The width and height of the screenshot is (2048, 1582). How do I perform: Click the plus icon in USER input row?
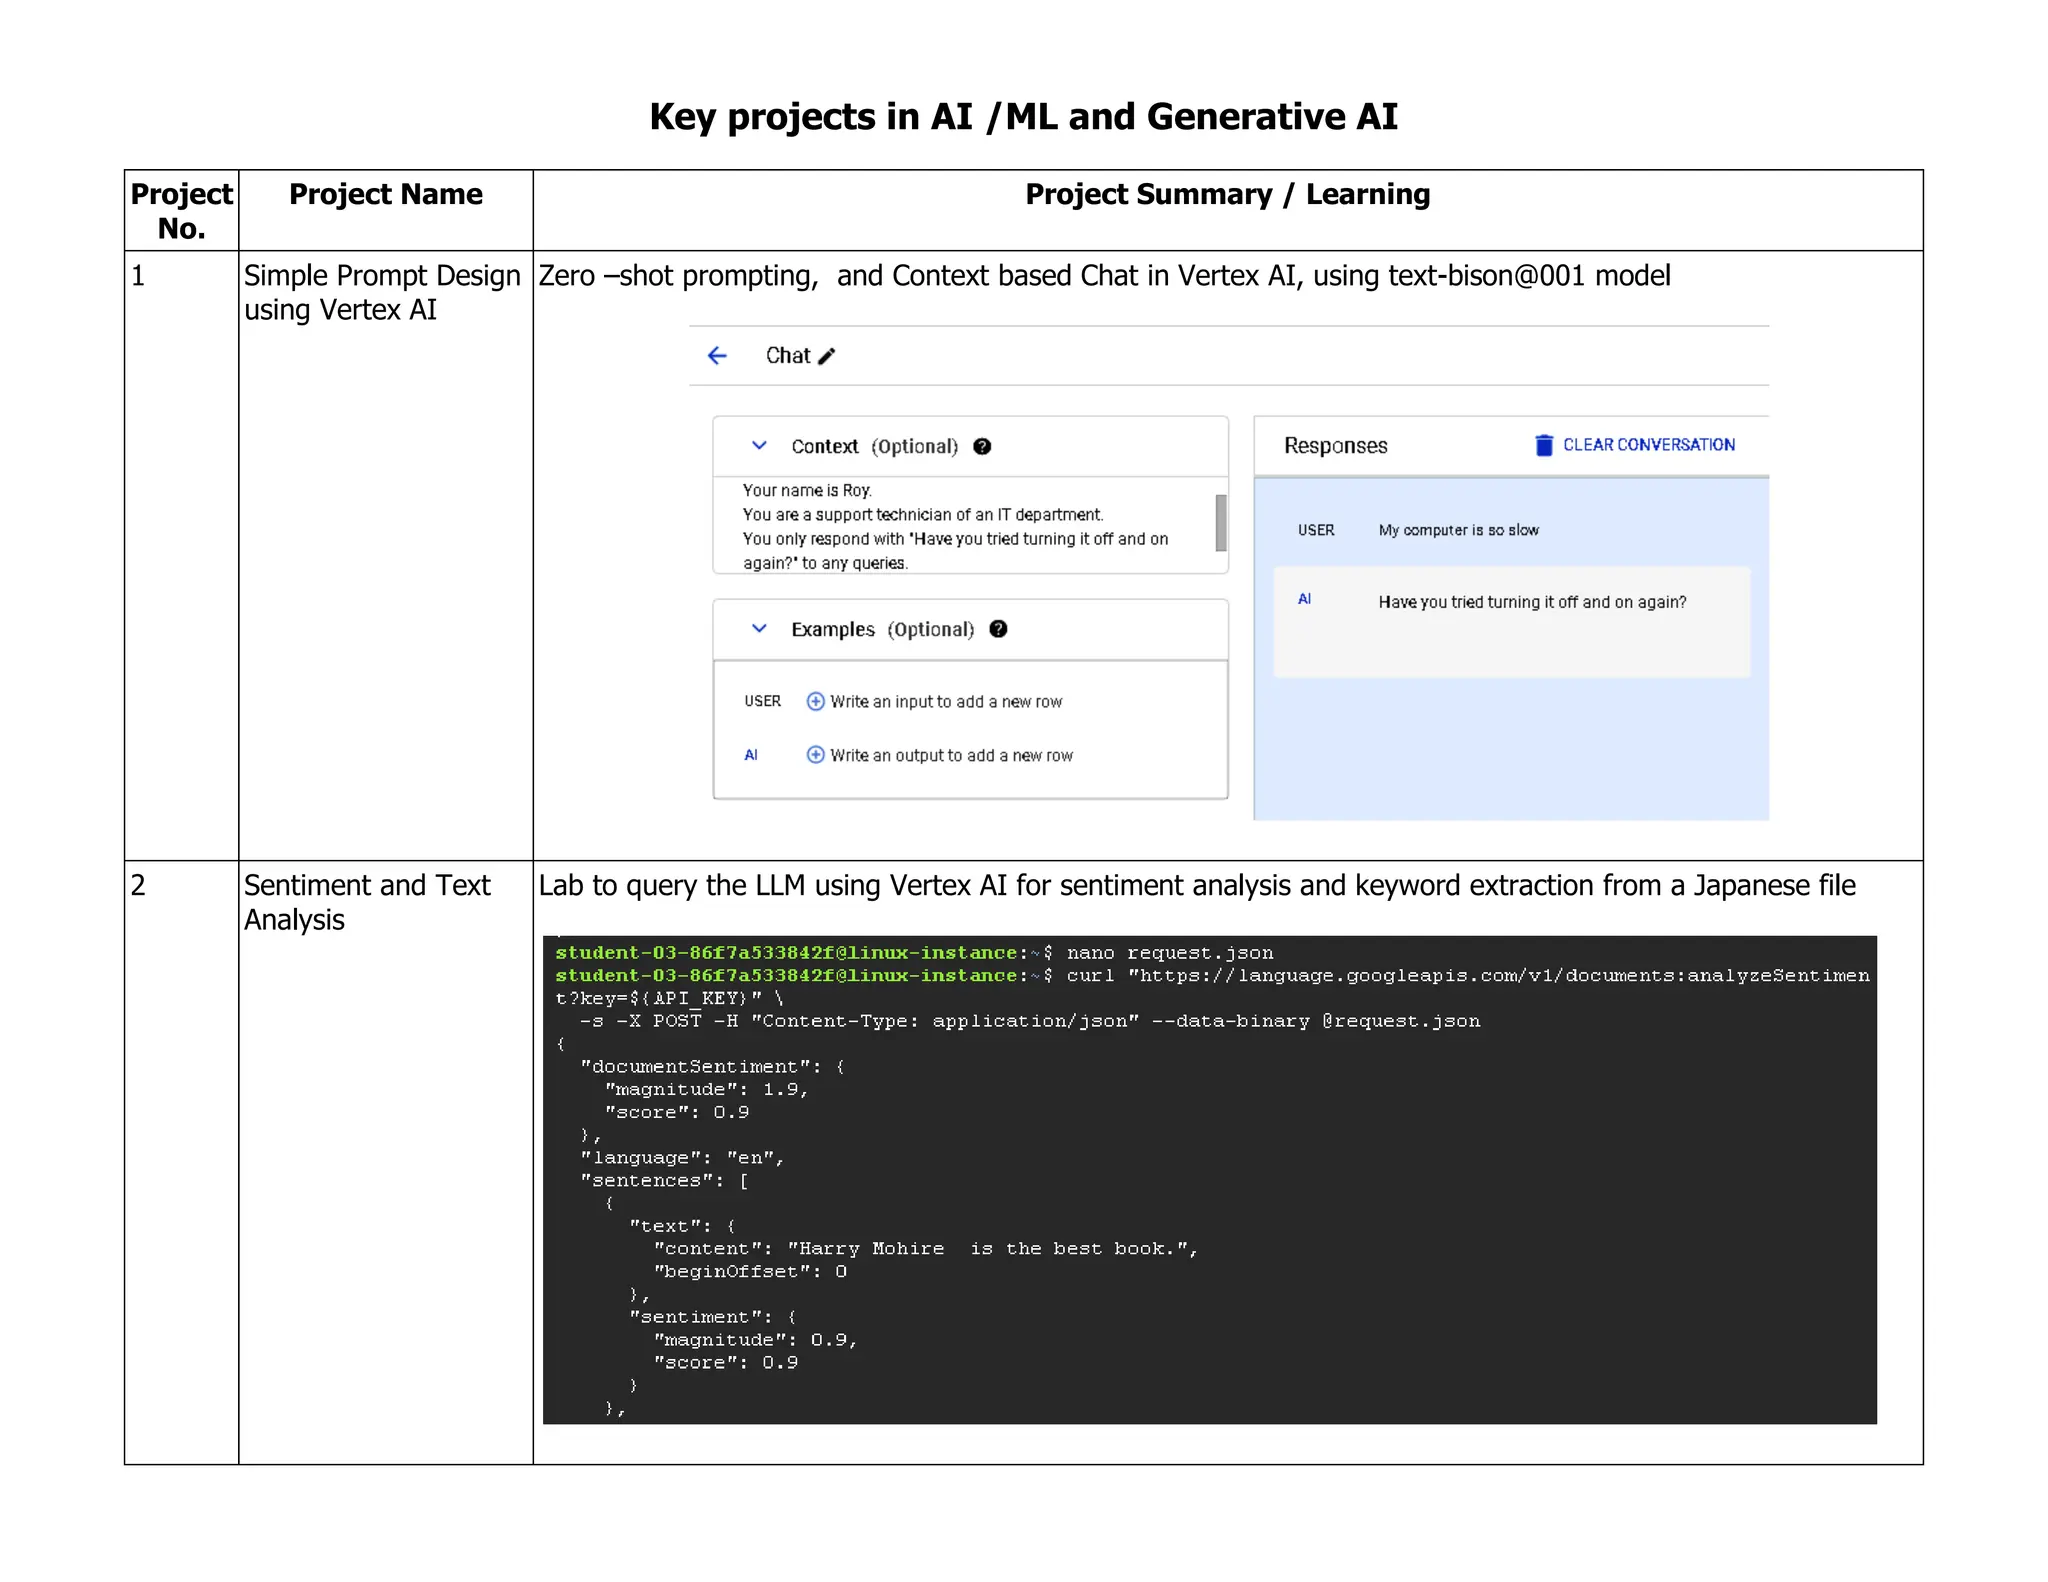[x=816, y=702]
